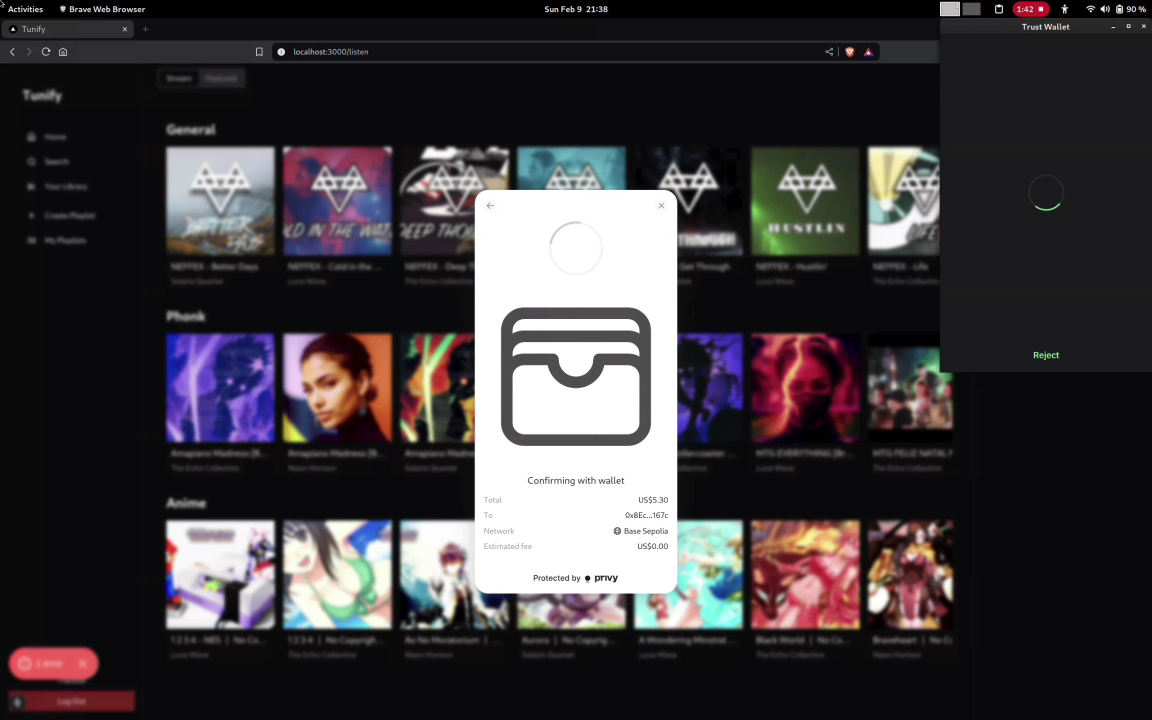The width and height of the screenshot is (1152, 720).
Task: Open NEFFEX Better Days album cover
Action: [220, 201]
